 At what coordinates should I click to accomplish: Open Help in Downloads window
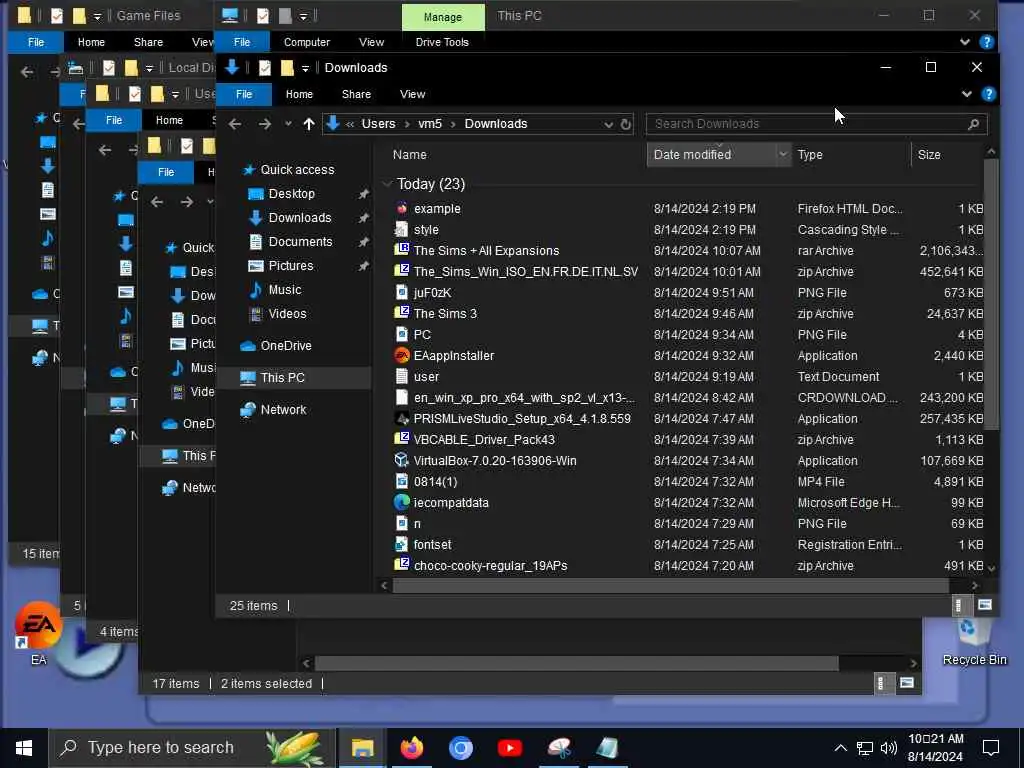tap(988, 94)
